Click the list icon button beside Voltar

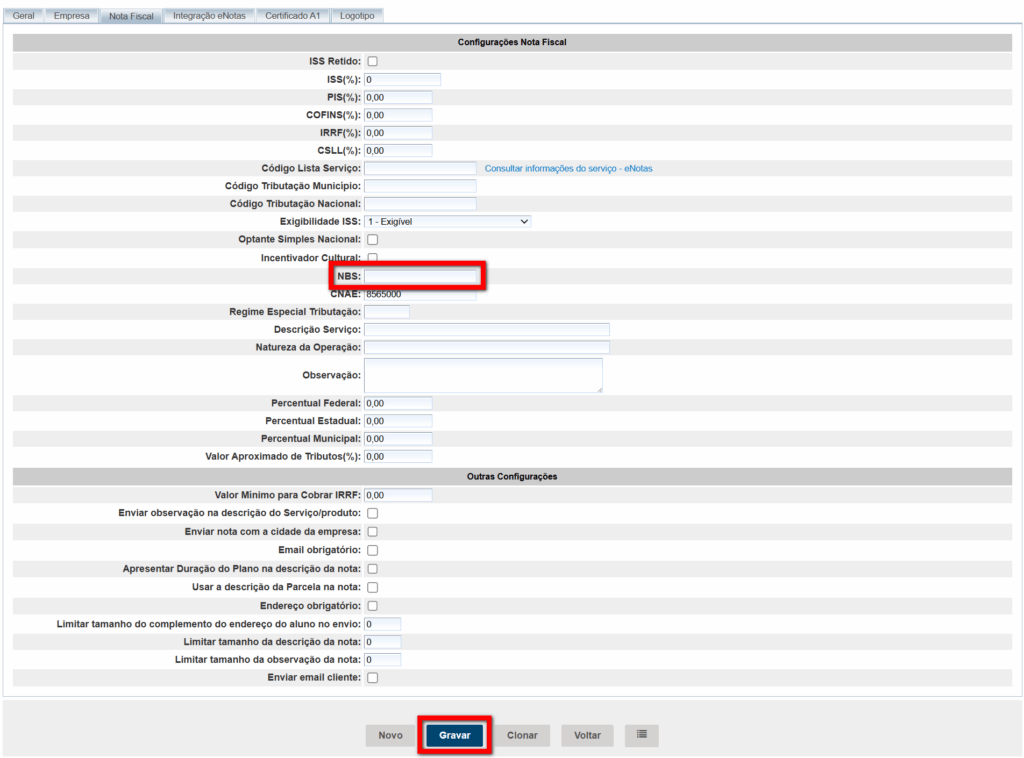click(641, 735)
